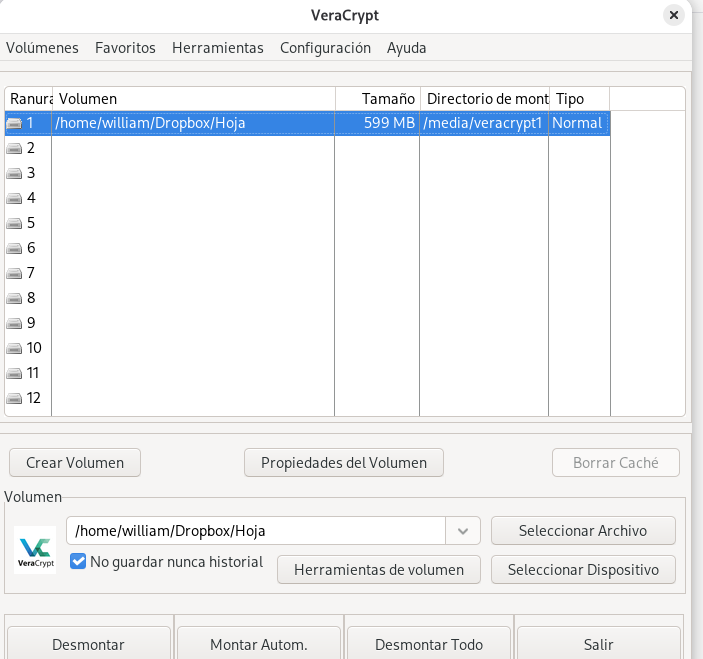703x659 pixels.
Task: Open the Volúmenes menu
Action: [x=42, y=48]
